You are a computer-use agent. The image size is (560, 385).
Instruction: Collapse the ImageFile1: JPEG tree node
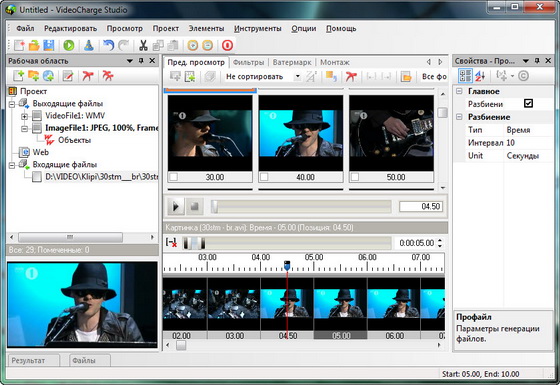[x=24, y=128]
